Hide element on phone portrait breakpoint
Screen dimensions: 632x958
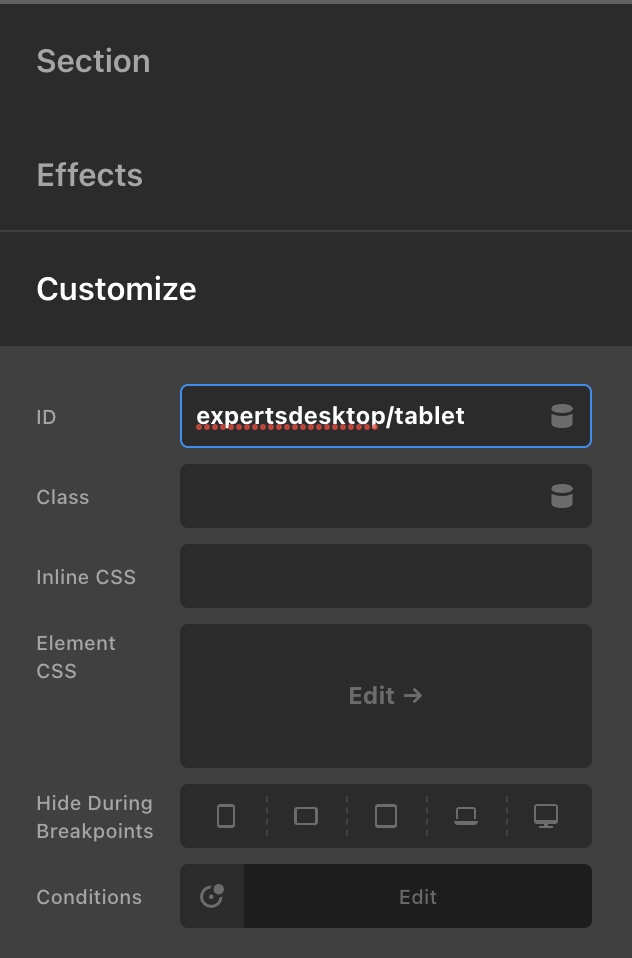point(226,816)
